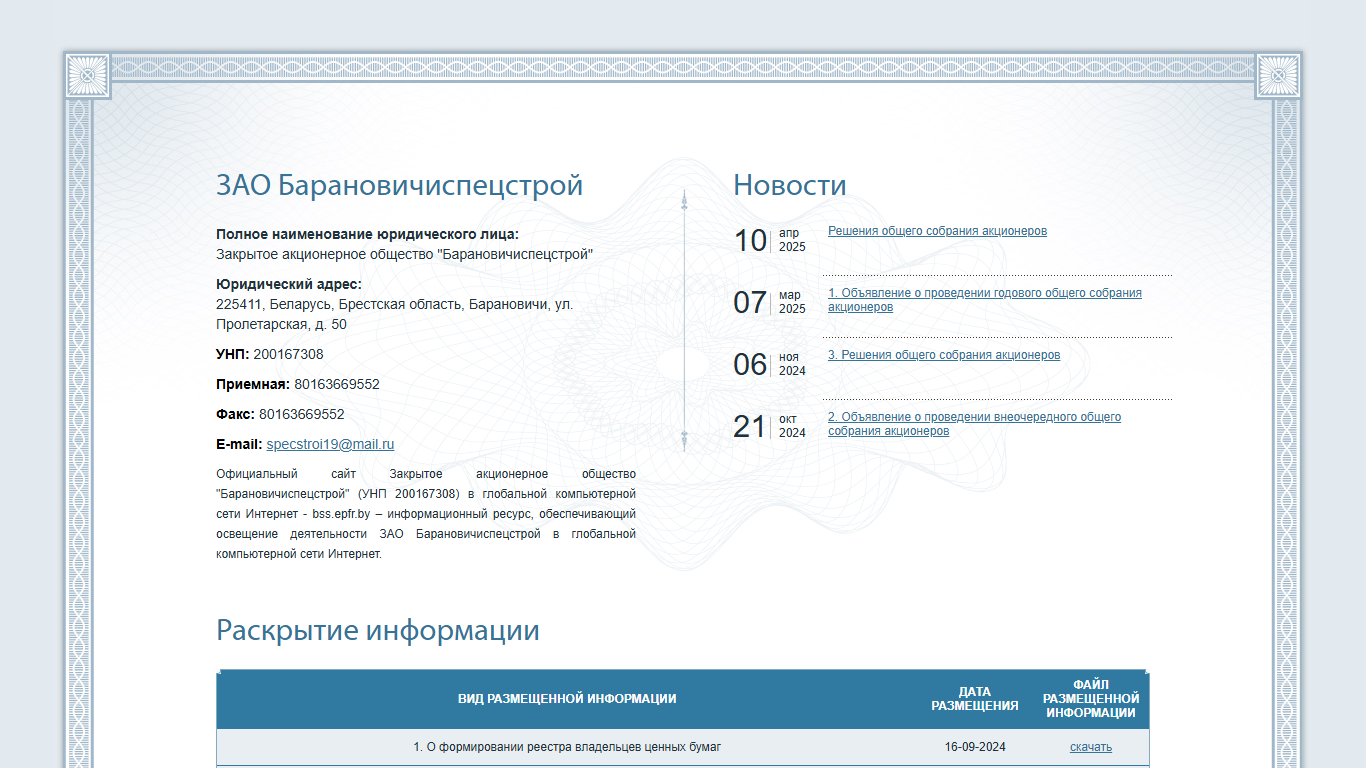1366x768 pixels.
Task: Click the Файл размещенной информации column header
Action: (x=1091, y=699)
